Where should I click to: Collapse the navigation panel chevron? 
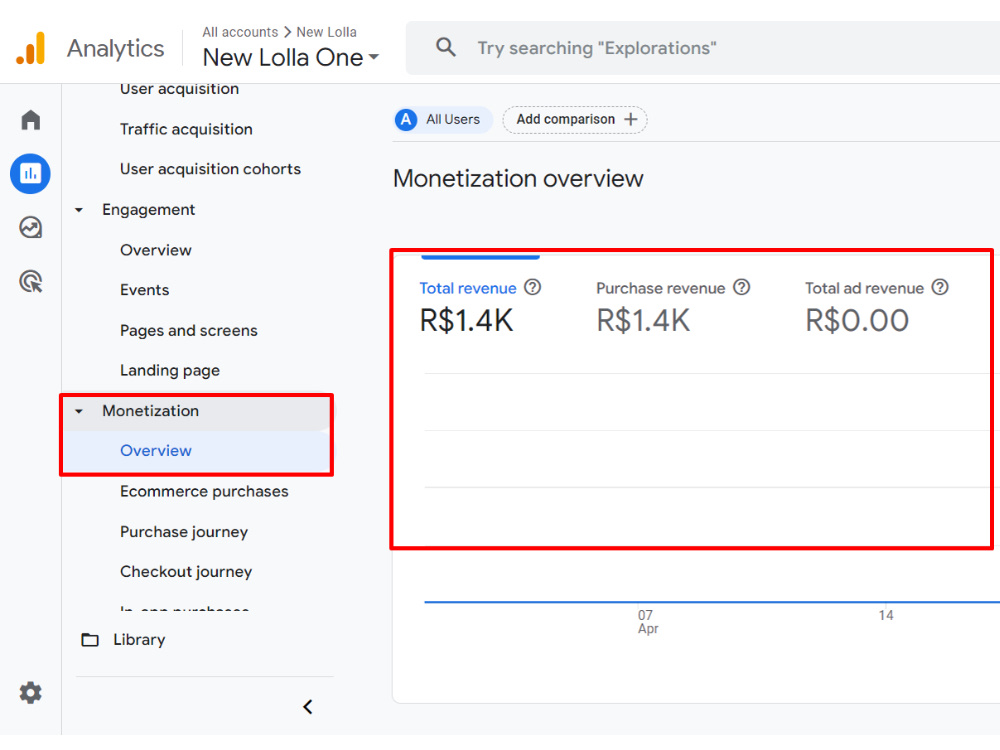(308, 707)
